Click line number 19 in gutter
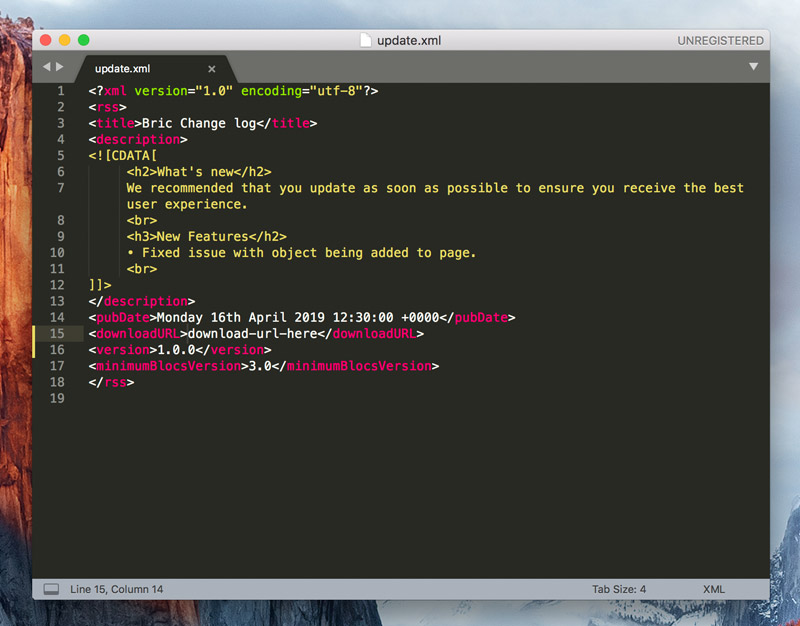The width and height of the screenshot is (800, 626). 57,398
